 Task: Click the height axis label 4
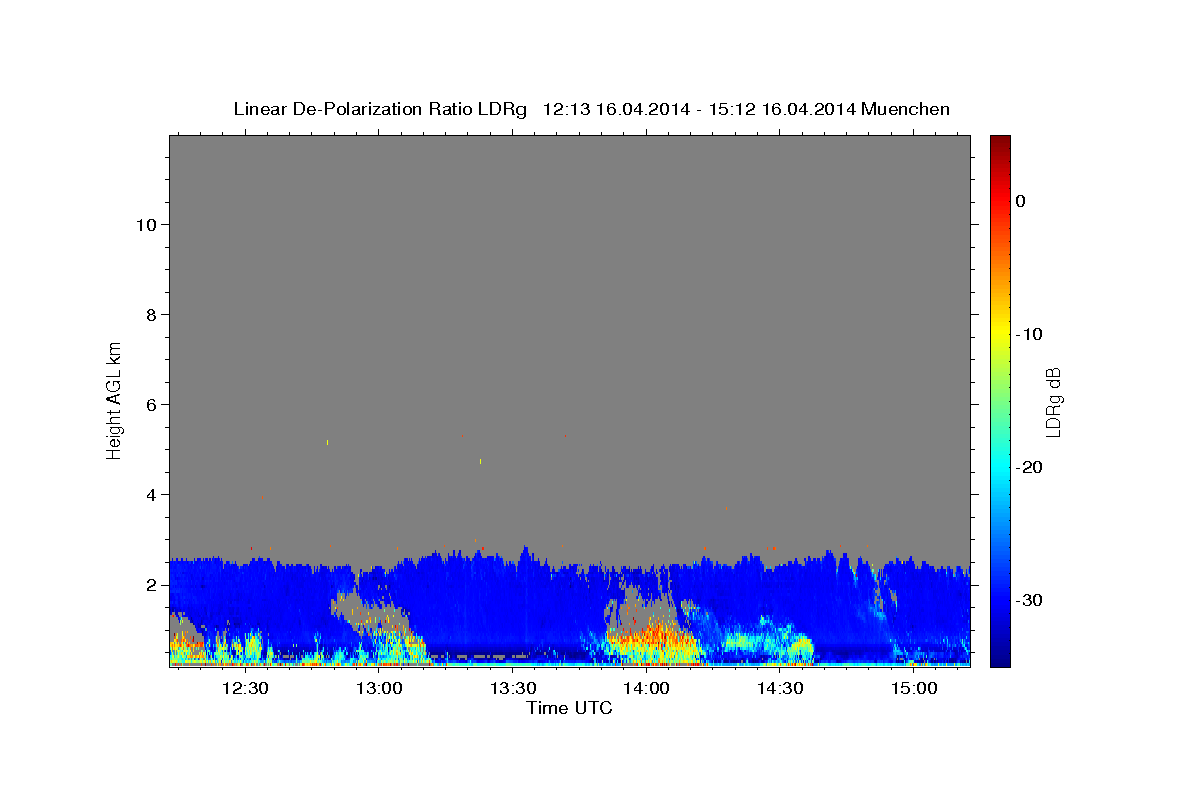[x=151, y=494]
